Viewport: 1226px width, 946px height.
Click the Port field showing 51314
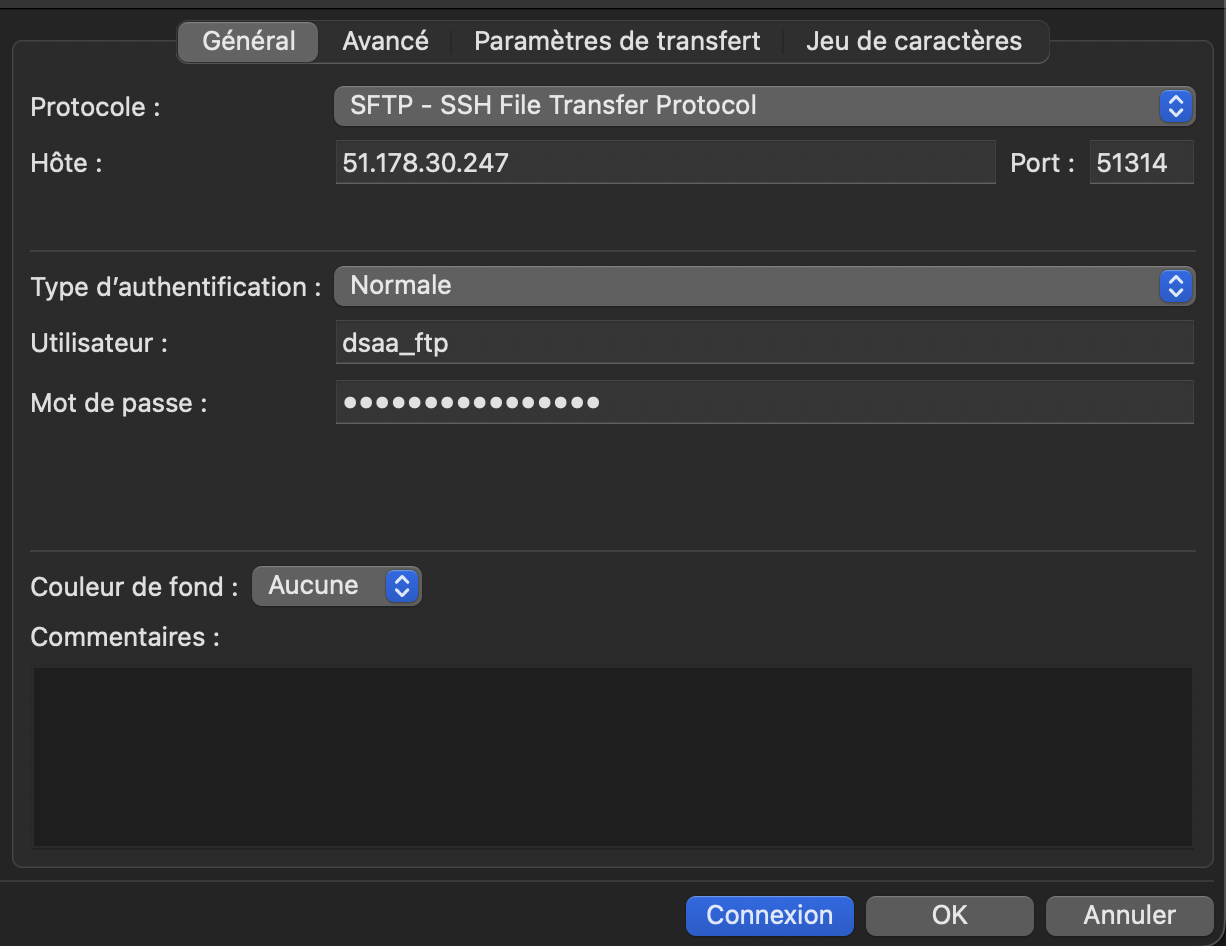(1141, 163)
